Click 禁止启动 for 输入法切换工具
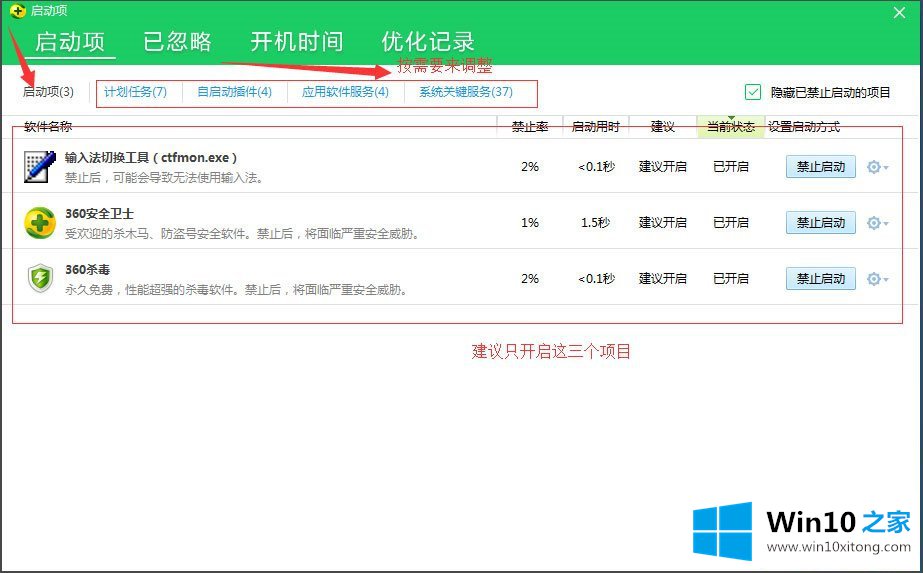This screenshot has height=573, width=923. (x=821, y=167)
